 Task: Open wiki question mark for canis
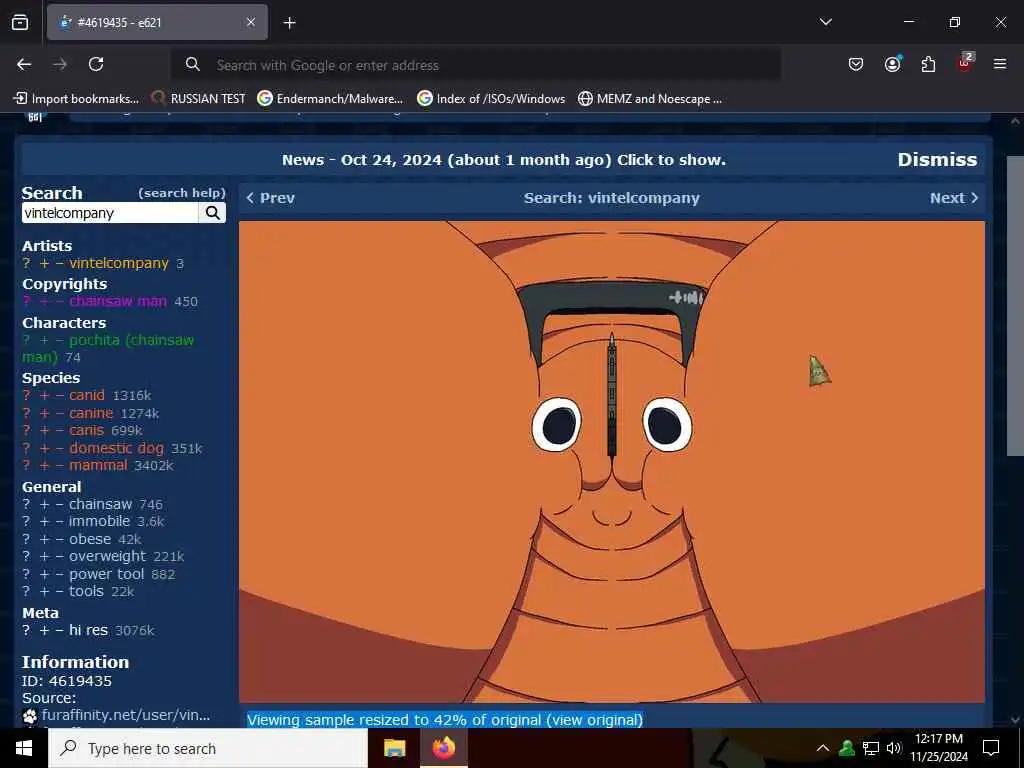[26, 430]
